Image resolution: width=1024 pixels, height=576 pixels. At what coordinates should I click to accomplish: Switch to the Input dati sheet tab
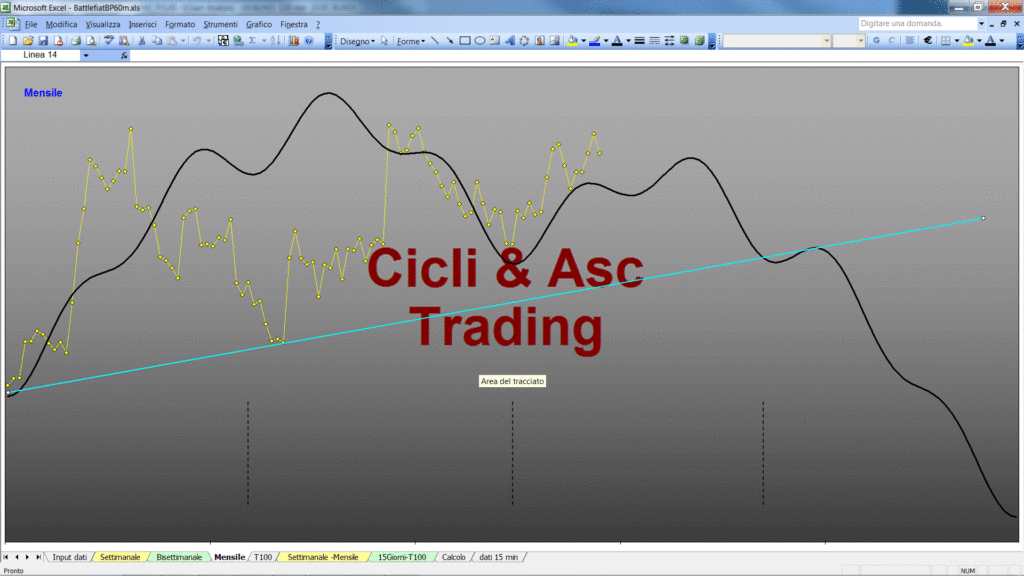pos(69,557)
